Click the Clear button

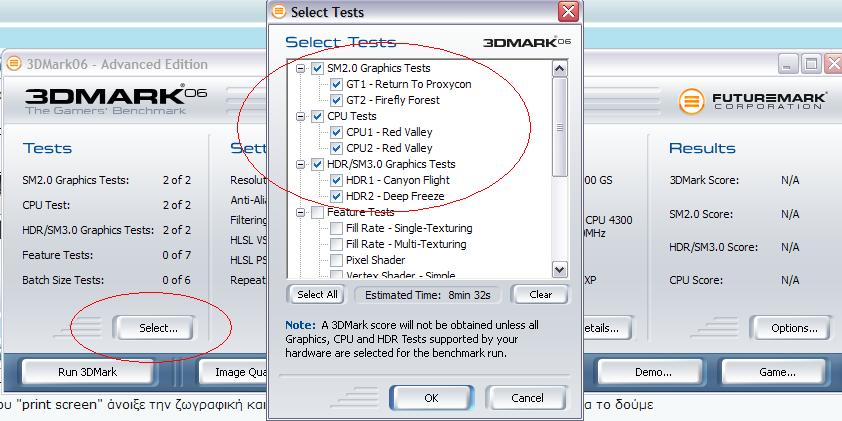pos(540,295)
